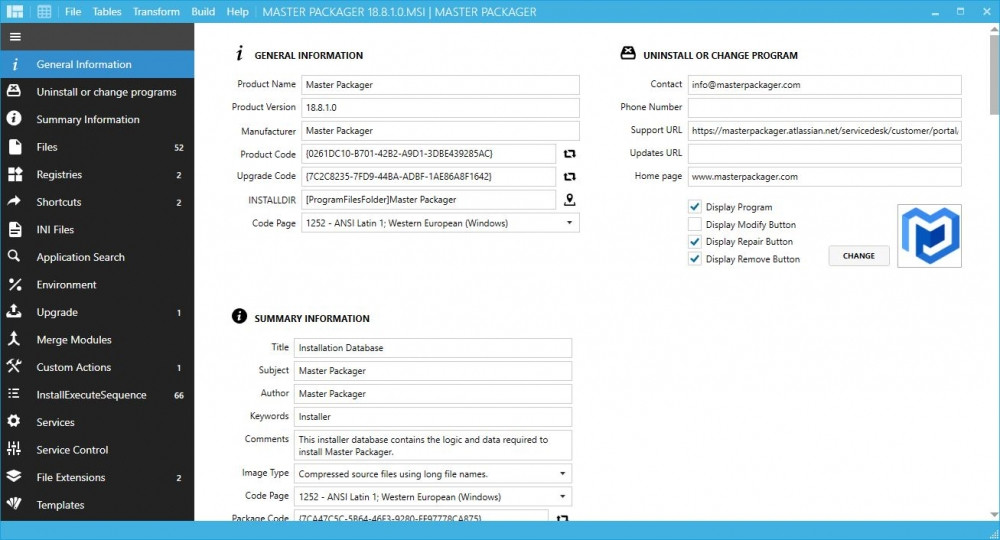The image size is (1000, 540).
Task: Regenerate the Product Code GUID icon
Action: [570, 154]
